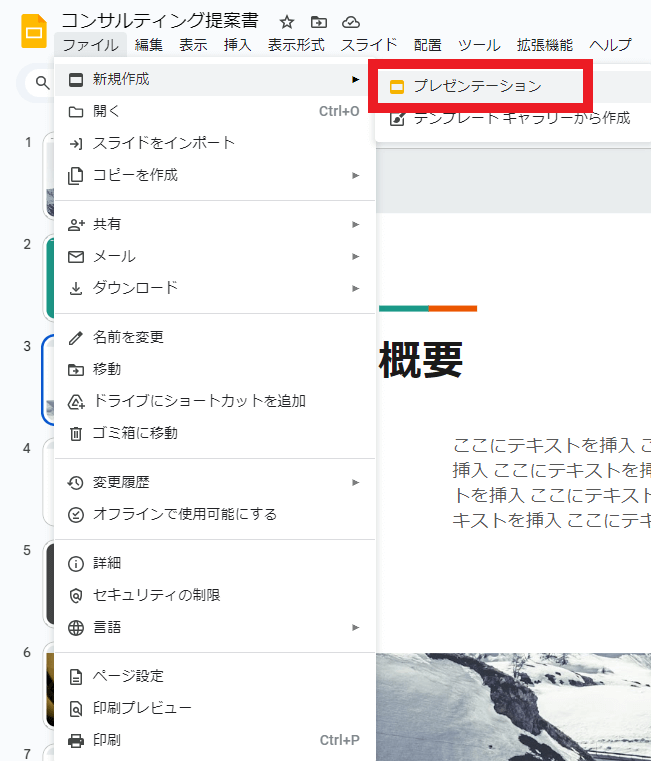This screenshot has height=761, width=651.
Task: Select slide 4 thumbnail
Action: 49,482
